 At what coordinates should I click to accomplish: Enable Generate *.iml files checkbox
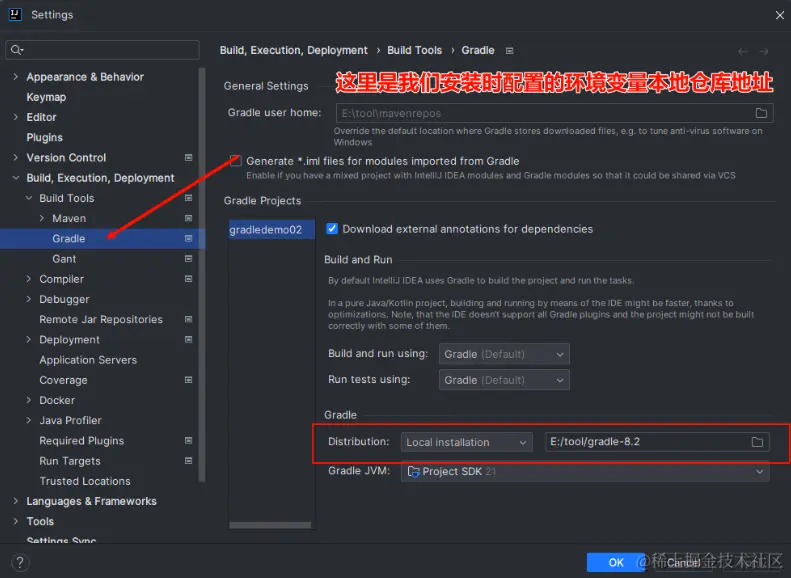pos(236,161)
